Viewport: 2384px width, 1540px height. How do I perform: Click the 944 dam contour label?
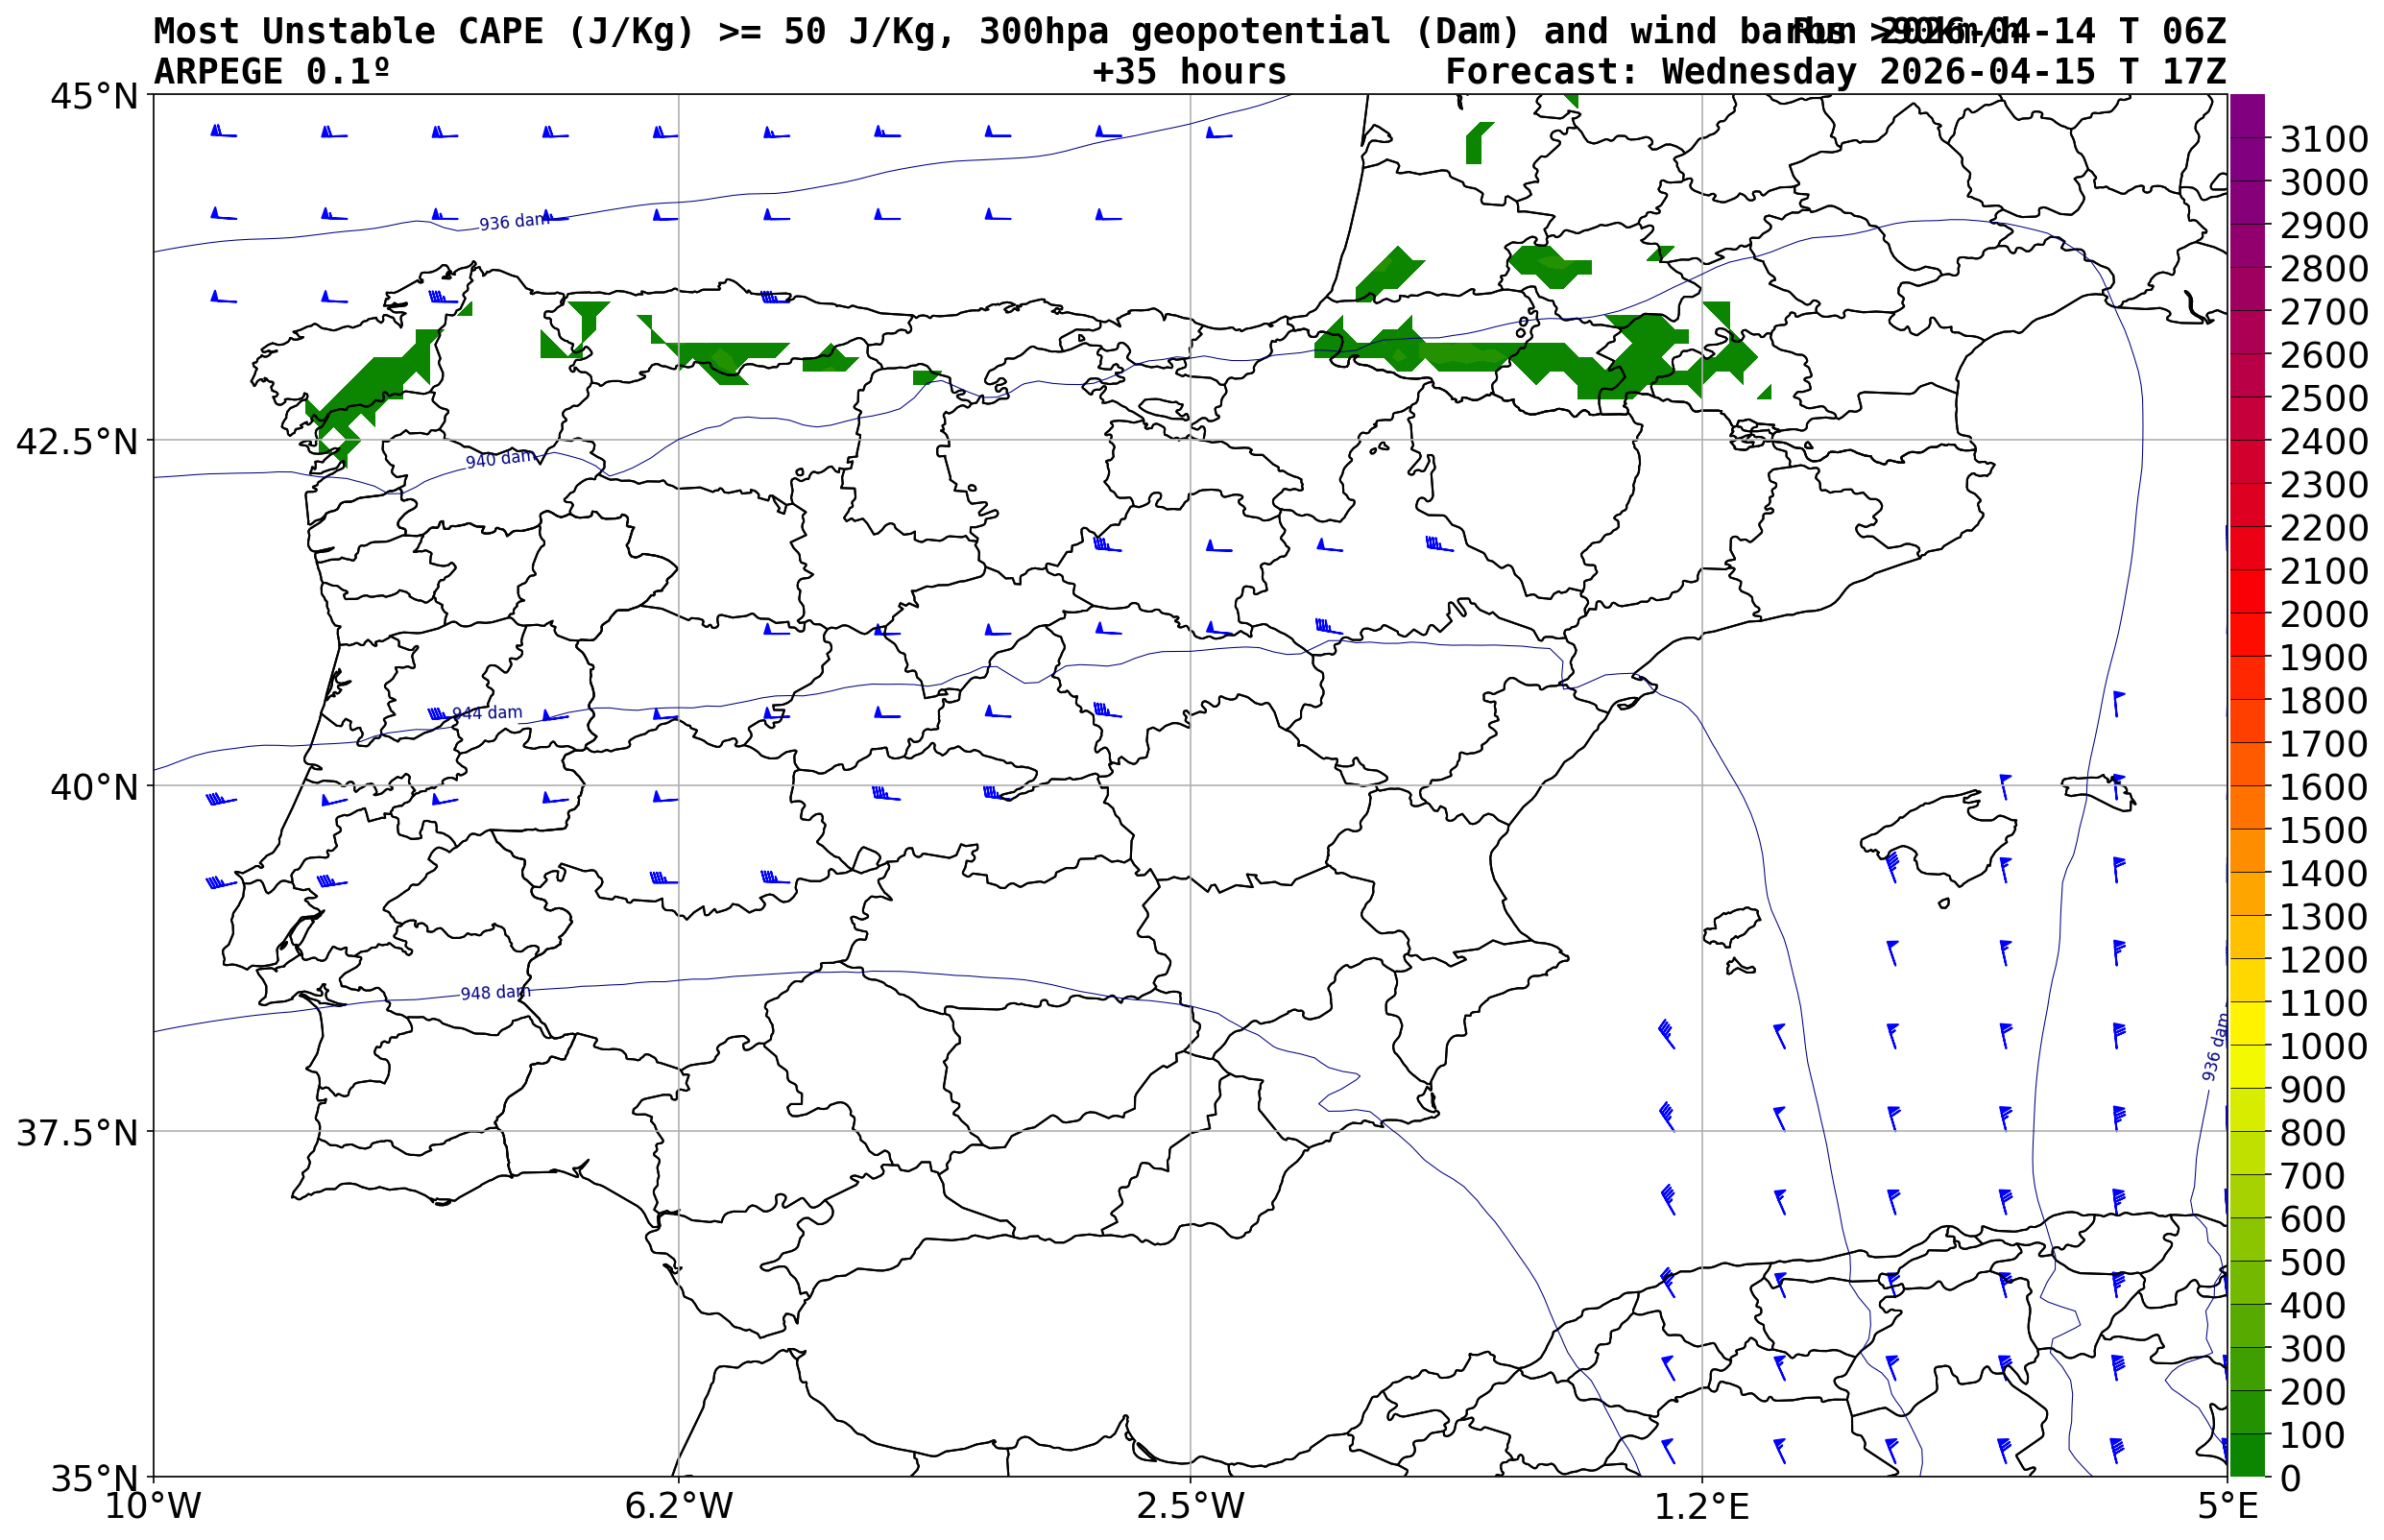487,713
